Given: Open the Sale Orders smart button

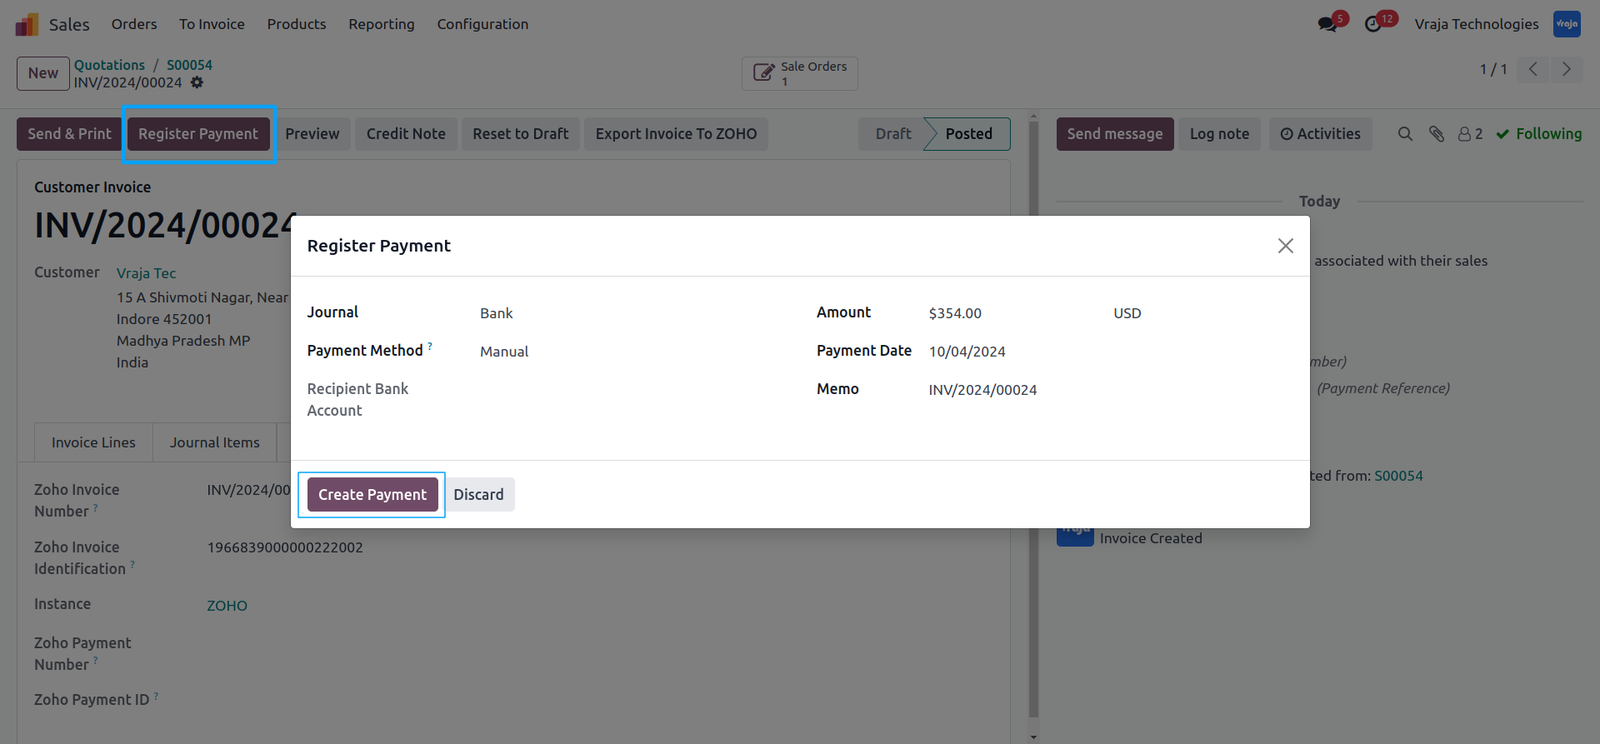Looking at the screenshot, I should pyautogui.click(x=800, y=73).
